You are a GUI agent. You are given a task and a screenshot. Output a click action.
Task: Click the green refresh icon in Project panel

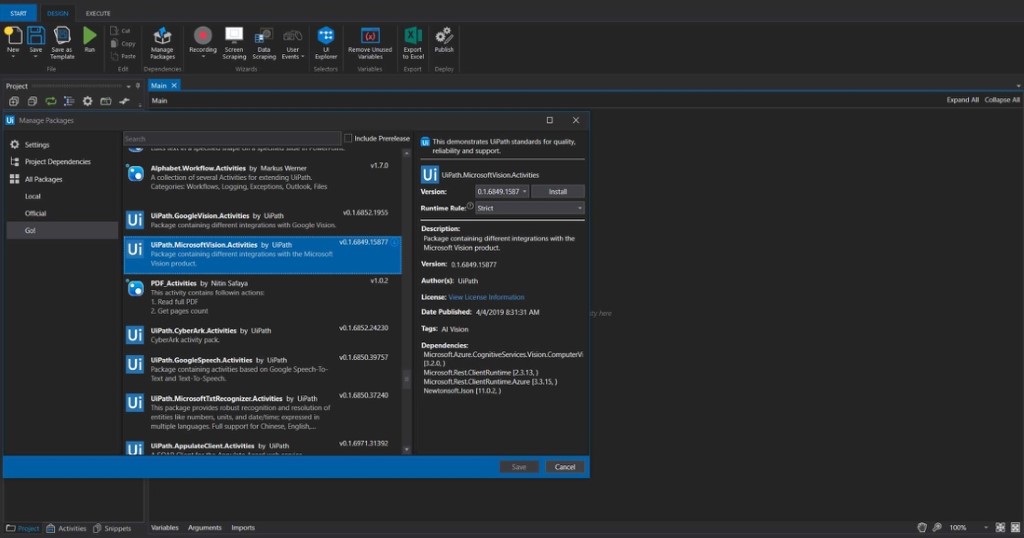click(50, 101)
